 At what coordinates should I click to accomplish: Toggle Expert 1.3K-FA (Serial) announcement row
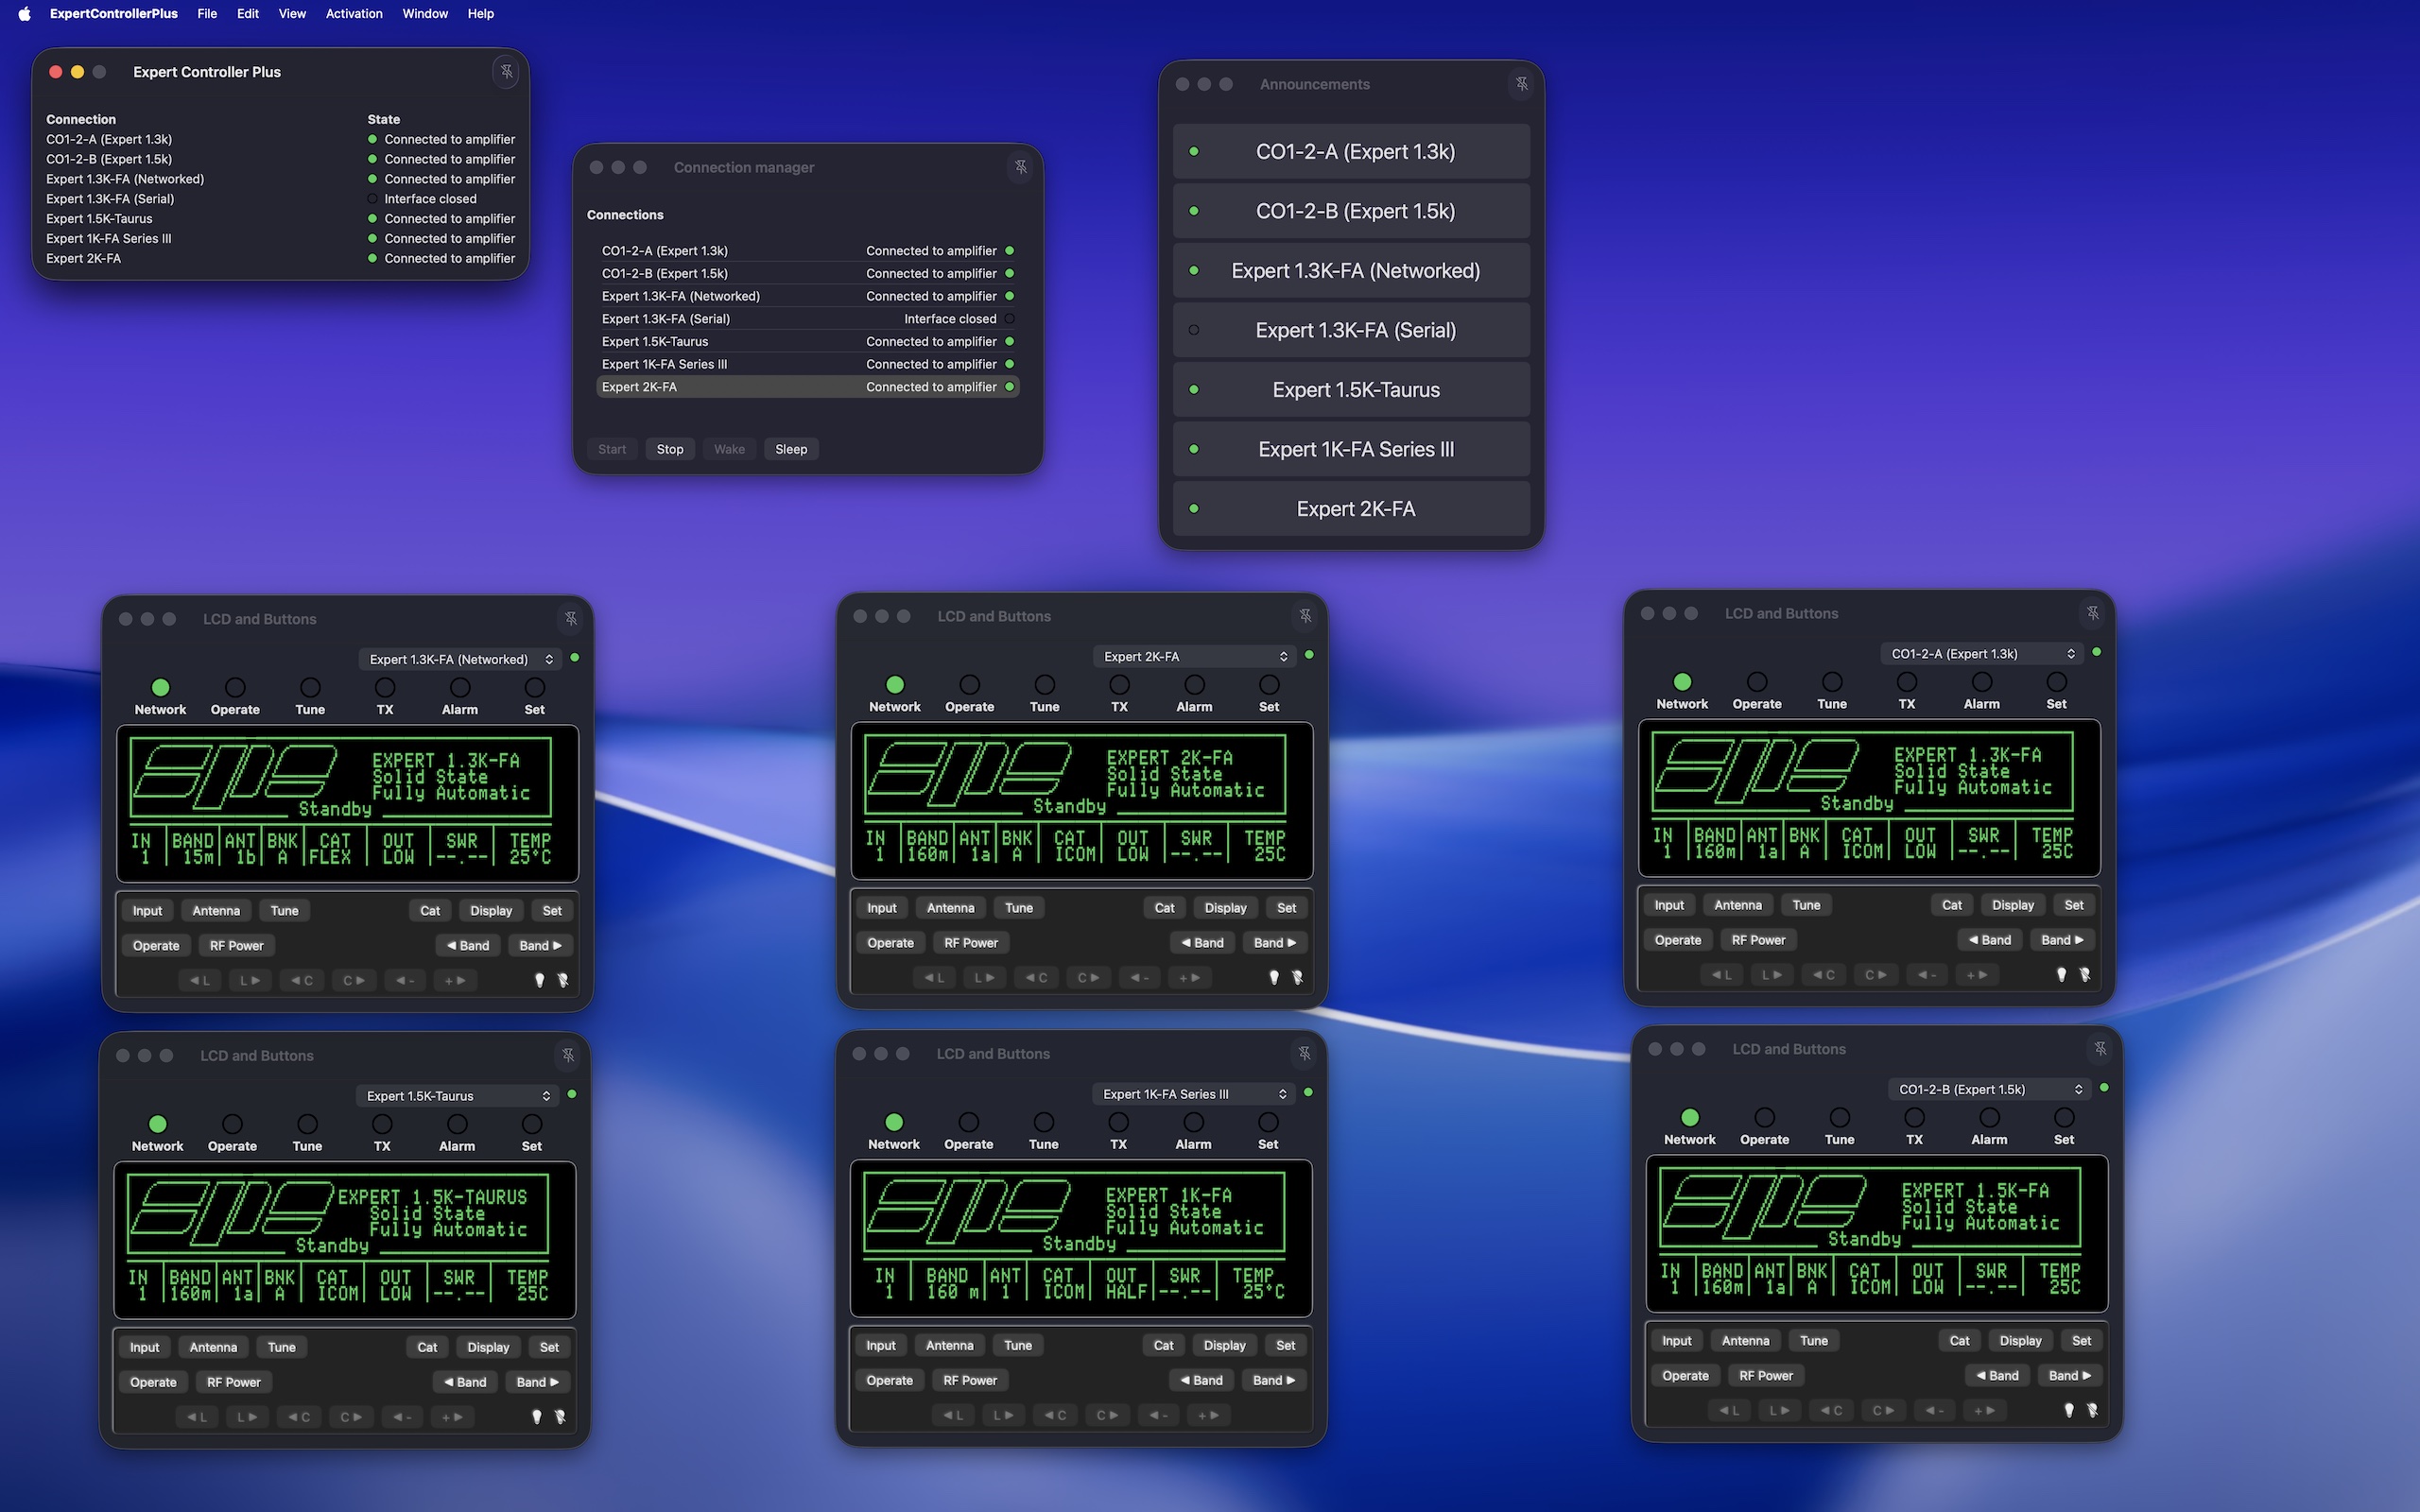1351,330
